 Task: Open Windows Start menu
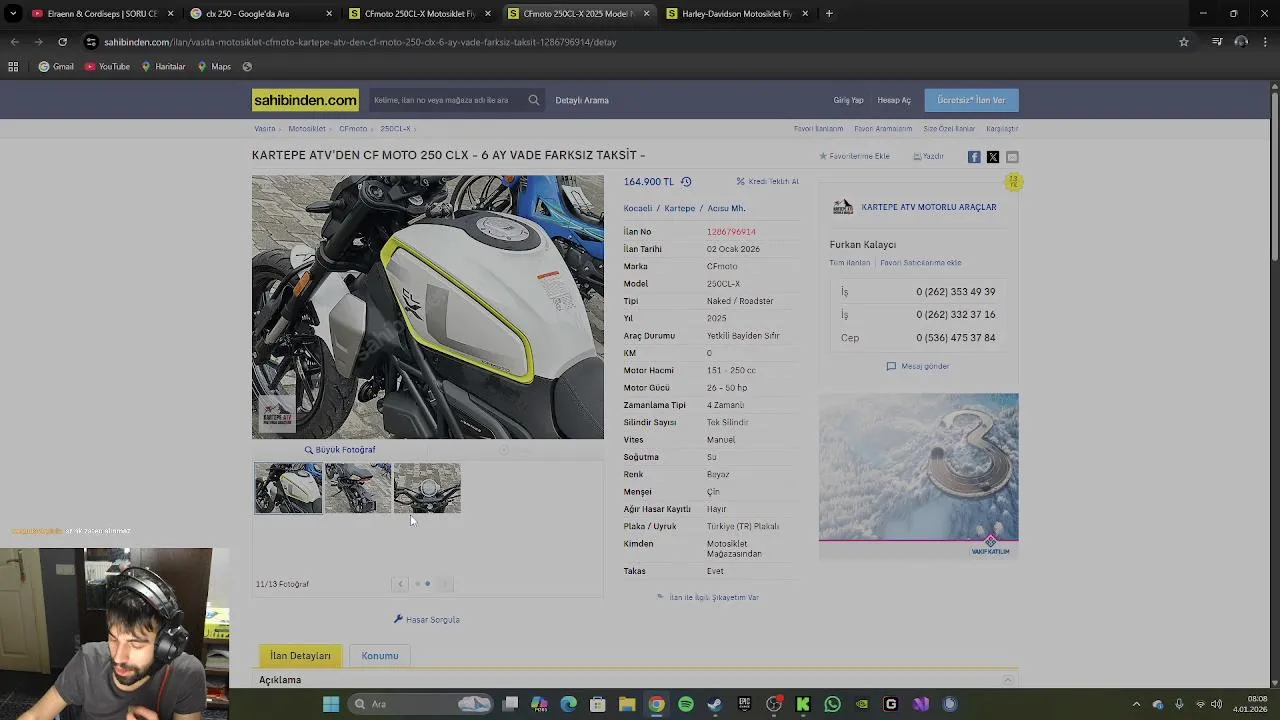[x=331, y=704]
